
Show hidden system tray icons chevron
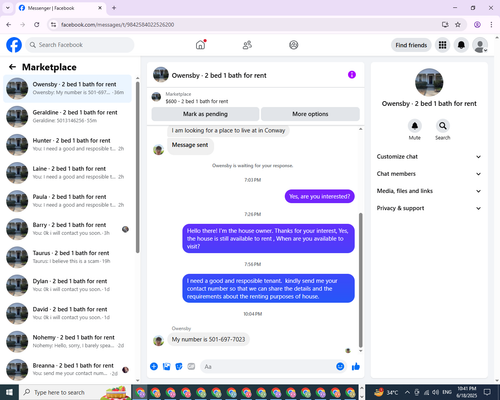point(407,392)
